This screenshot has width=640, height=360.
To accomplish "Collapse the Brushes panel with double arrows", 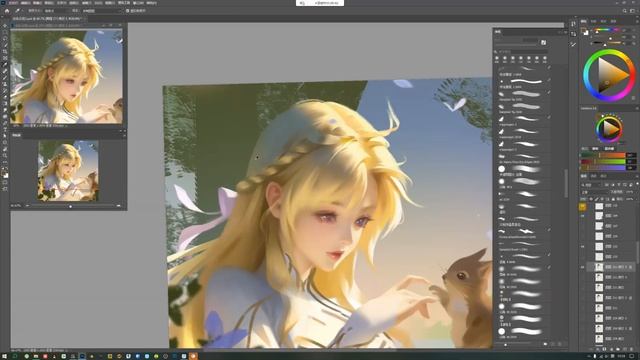I will click(560, 32).
